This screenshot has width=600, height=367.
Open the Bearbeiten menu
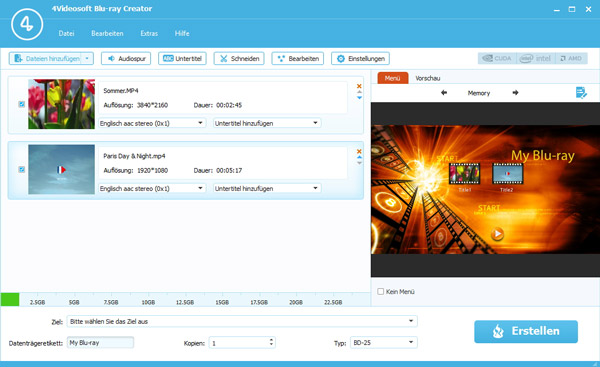click(107, 33)
